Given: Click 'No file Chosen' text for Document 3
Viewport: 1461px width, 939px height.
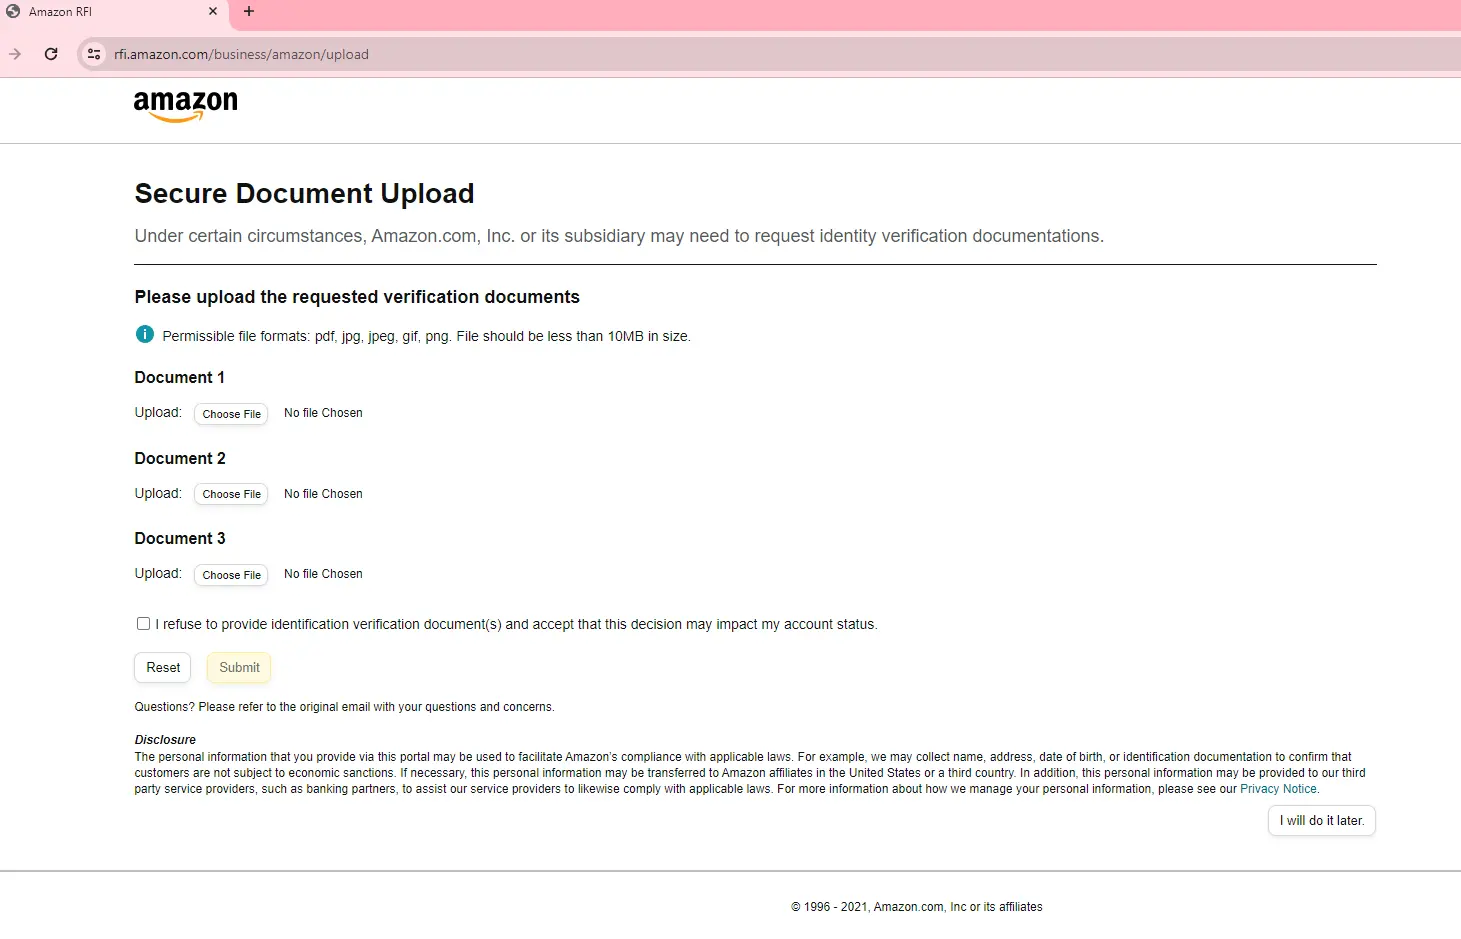Looking at the screenshot, I should coord(323,574).
